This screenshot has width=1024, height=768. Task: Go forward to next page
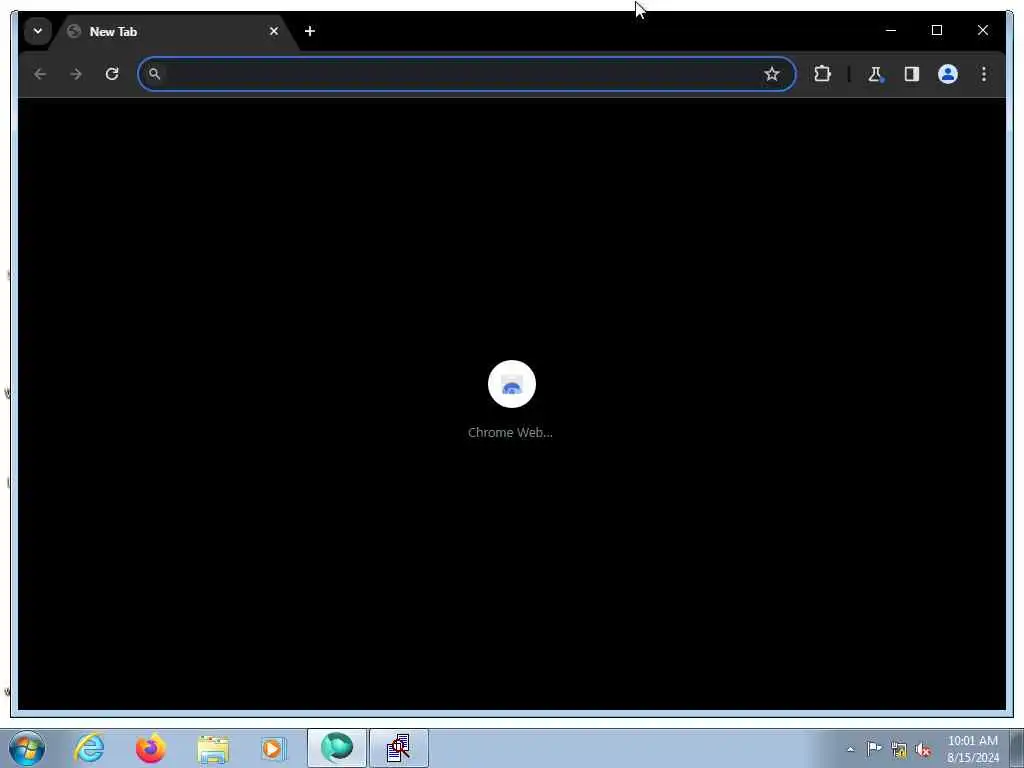click(76, 74)
